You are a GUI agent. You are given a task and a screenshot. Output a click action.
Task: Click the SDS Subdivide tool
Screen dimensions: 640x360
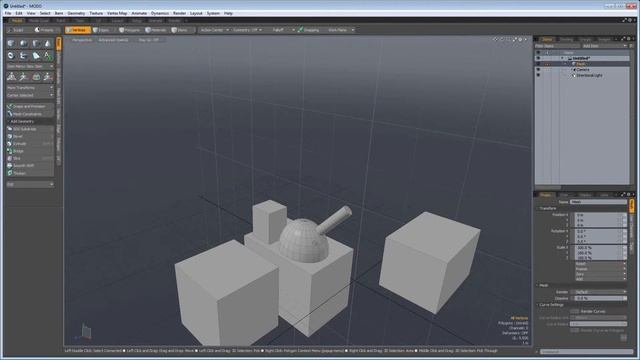click(x=30, y=129)
